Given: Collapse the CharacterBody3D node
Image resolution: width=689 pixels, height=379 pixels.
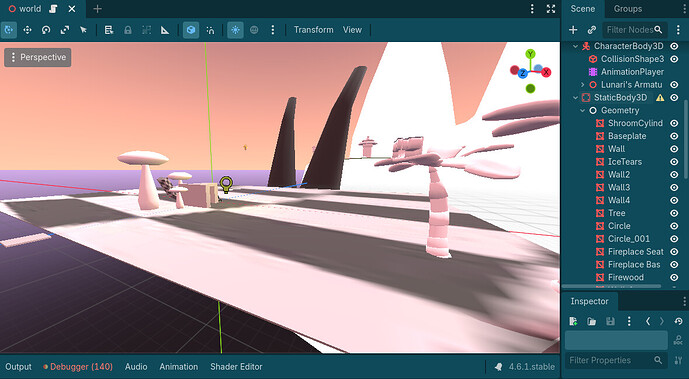Looking at the screenshot, I should pos(575,46).
